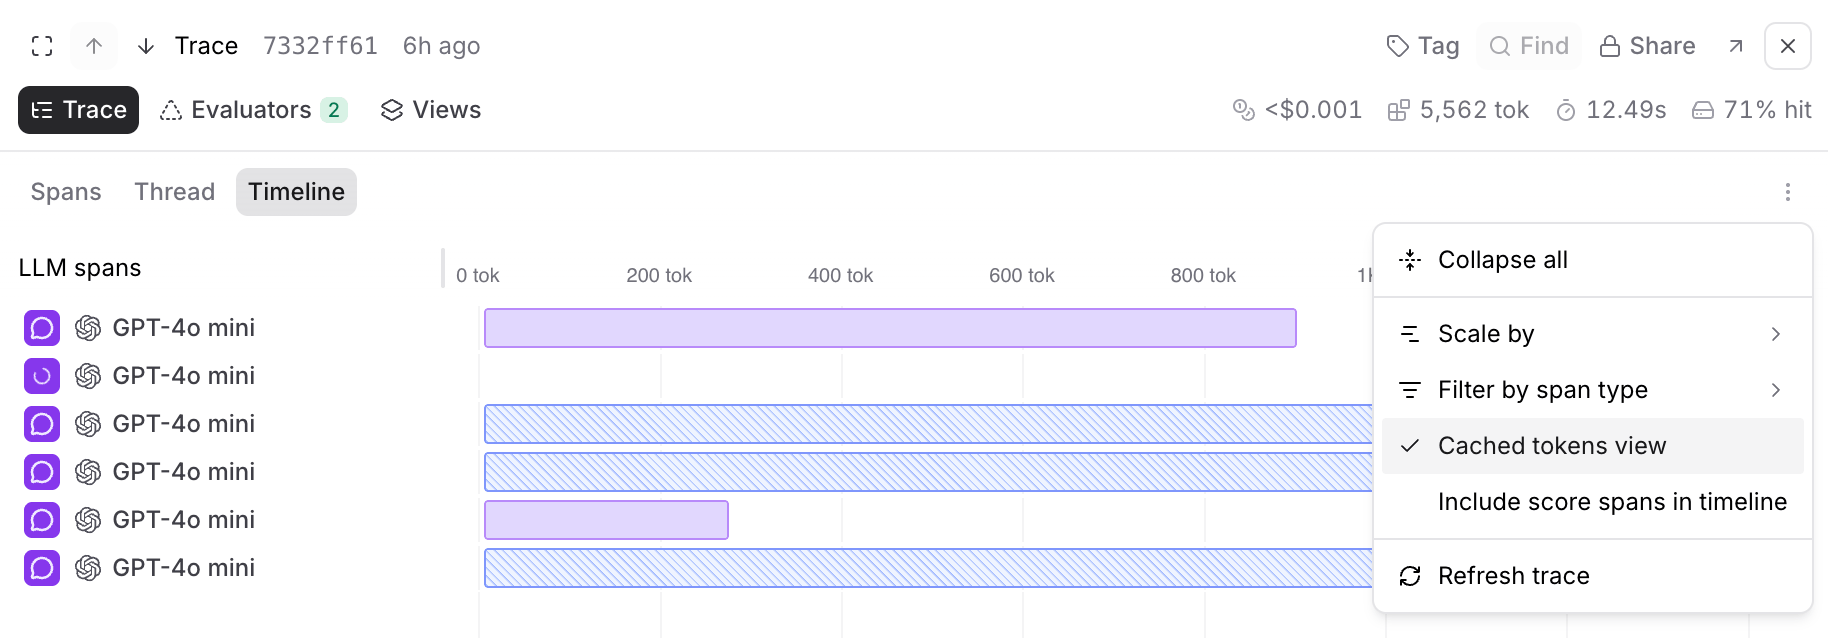Image resolution: width=1828 pixels, height=638 pixels.
Task: Enable Include score spans in timeline
Action: pos(1593,502)
